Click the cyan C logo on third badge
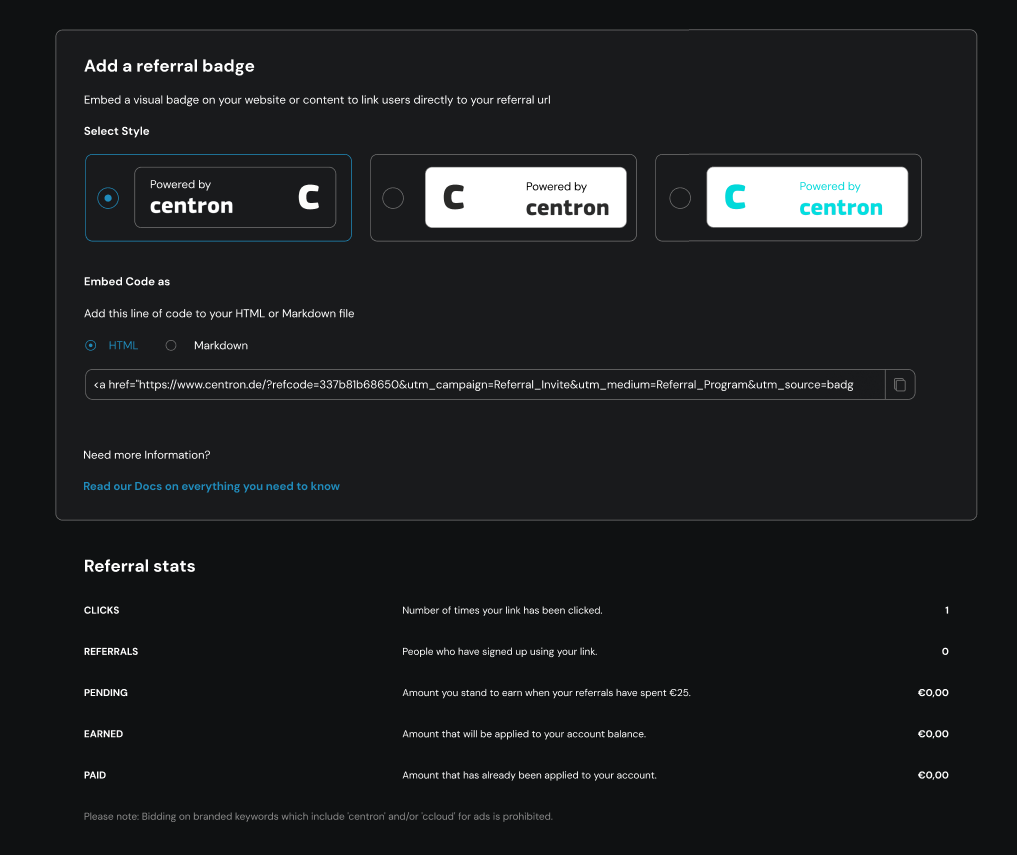 tap(735, 197)
